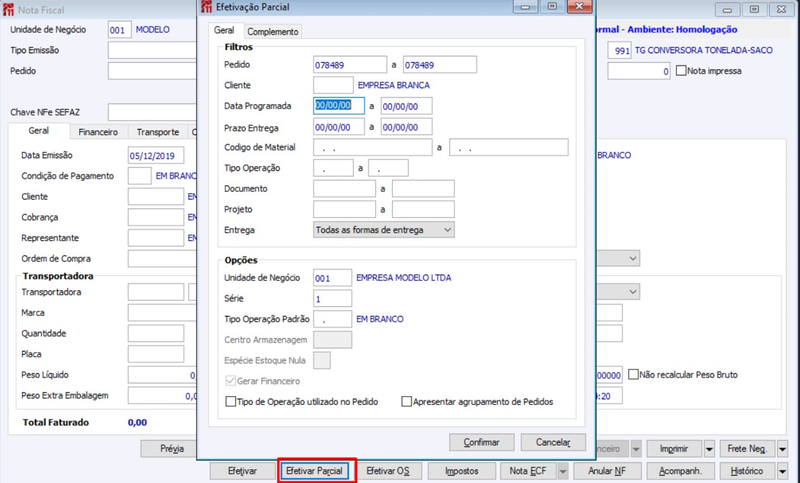Select the Geral tab in Efetivação Parcial
The image size is (800, 483).
pos(224,30)
